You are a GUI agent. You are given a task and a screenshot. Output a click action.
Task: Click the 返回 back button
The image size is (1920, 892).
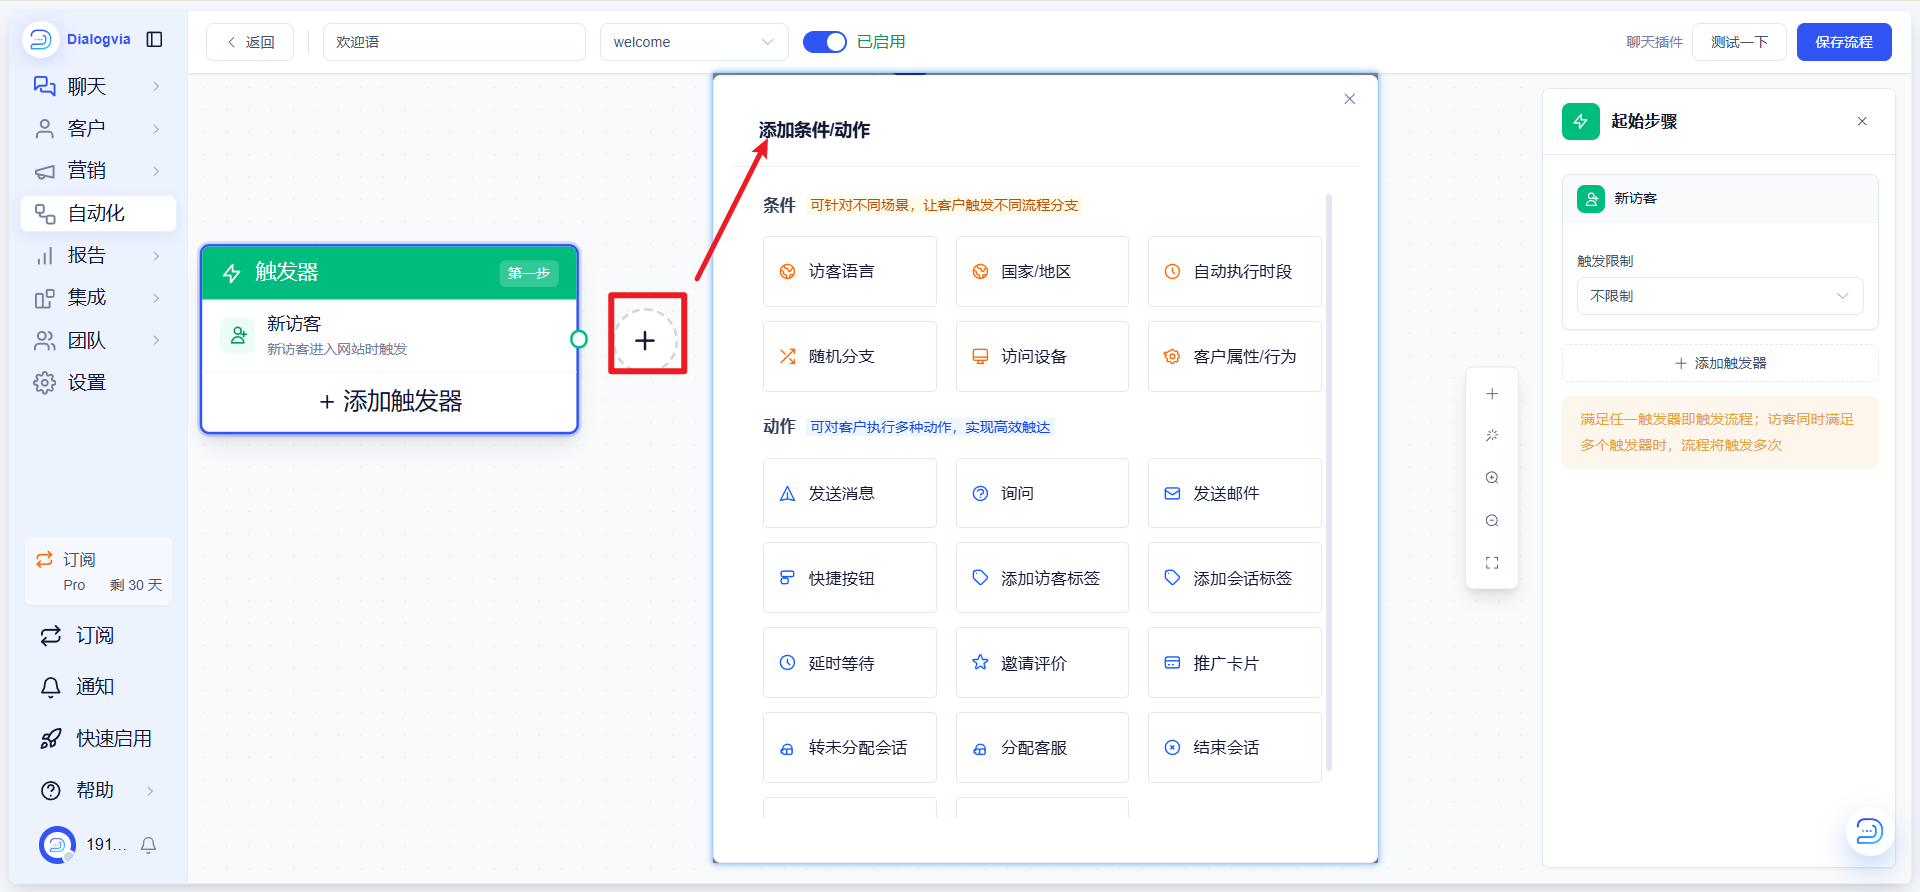tap(250, 42)
